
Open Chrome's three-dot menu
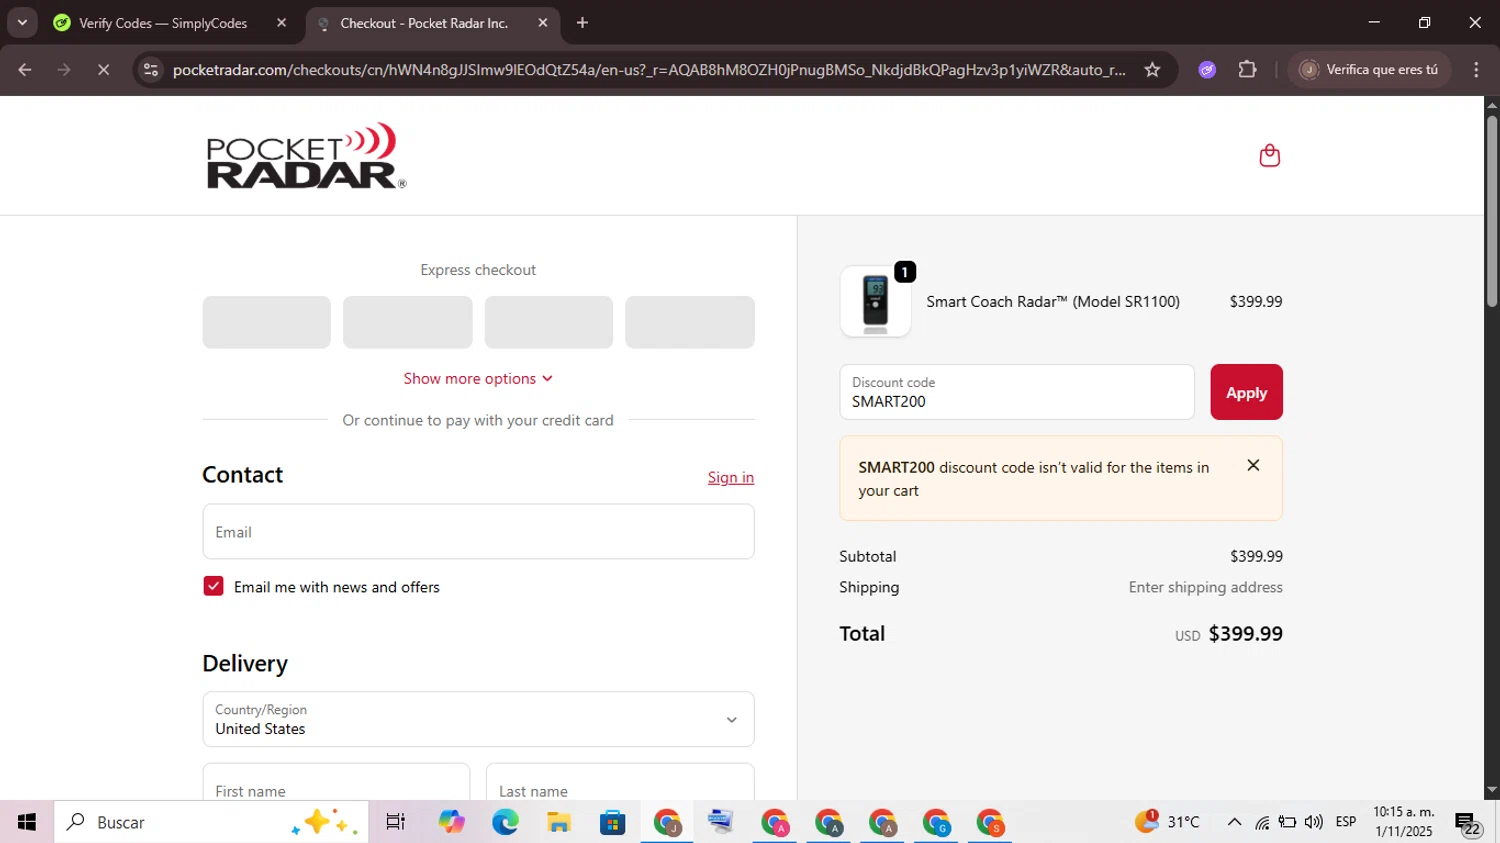pyautogui.click(x=1476, y=69)
